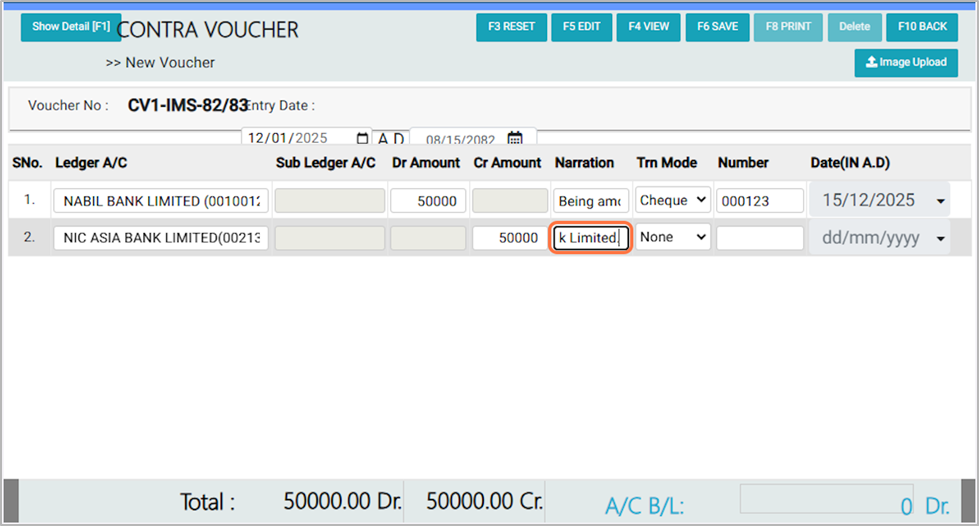979x526 pixels.
Task: Click F3 RESET button
Action: click(x=511, y=27)
